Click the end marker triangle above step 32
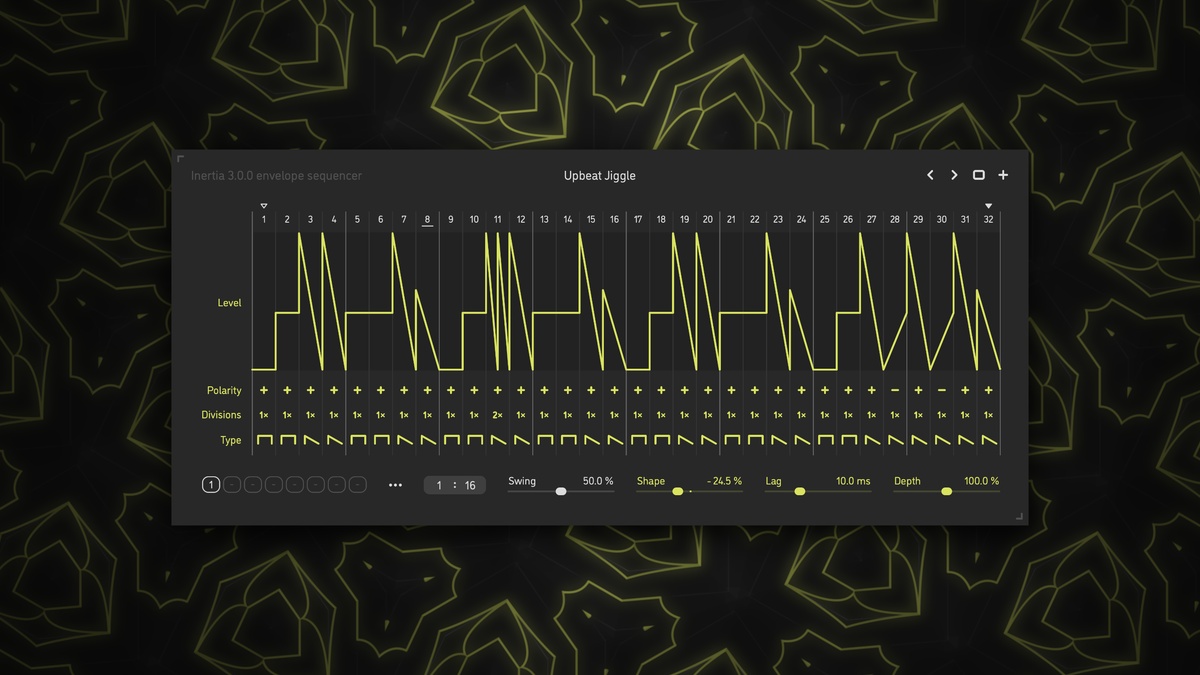Image resolution: width=1200 pixels, height=675 pixels. [x=988, y=206]
